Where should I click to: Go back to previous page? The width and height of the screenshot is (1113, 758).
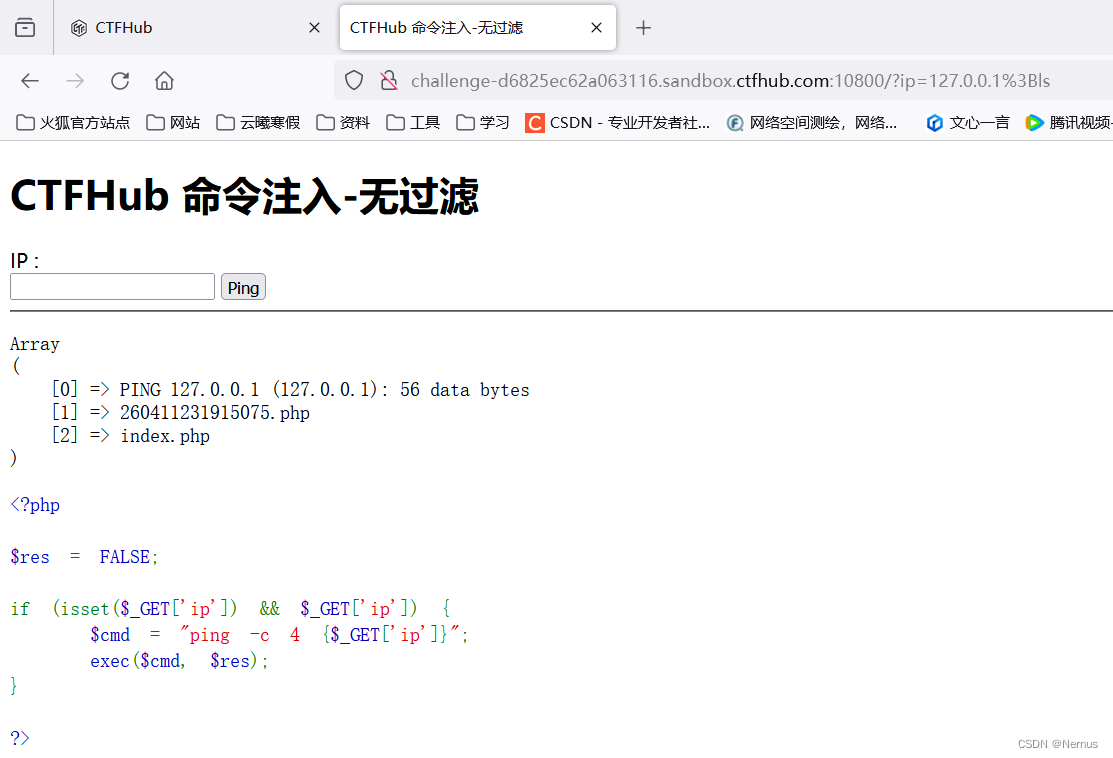30,81
